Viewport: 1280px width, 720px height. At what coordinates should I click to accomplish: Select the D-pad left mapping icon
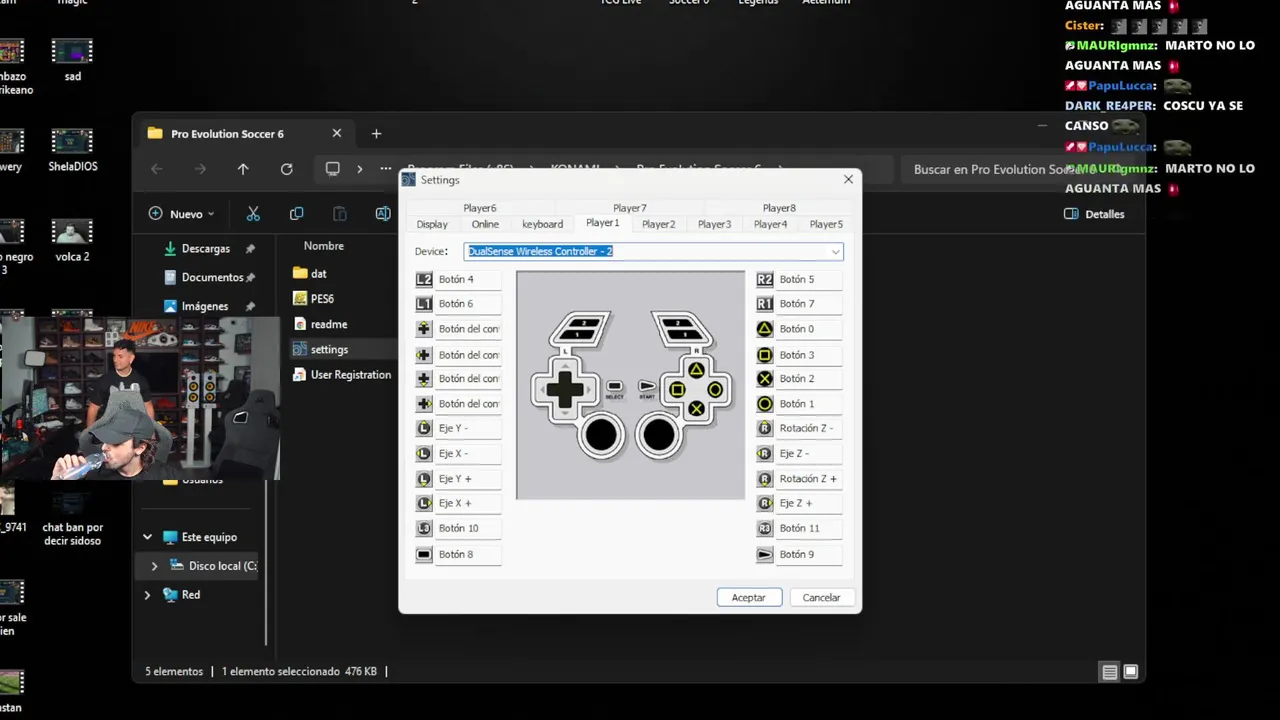pos(424,355)
